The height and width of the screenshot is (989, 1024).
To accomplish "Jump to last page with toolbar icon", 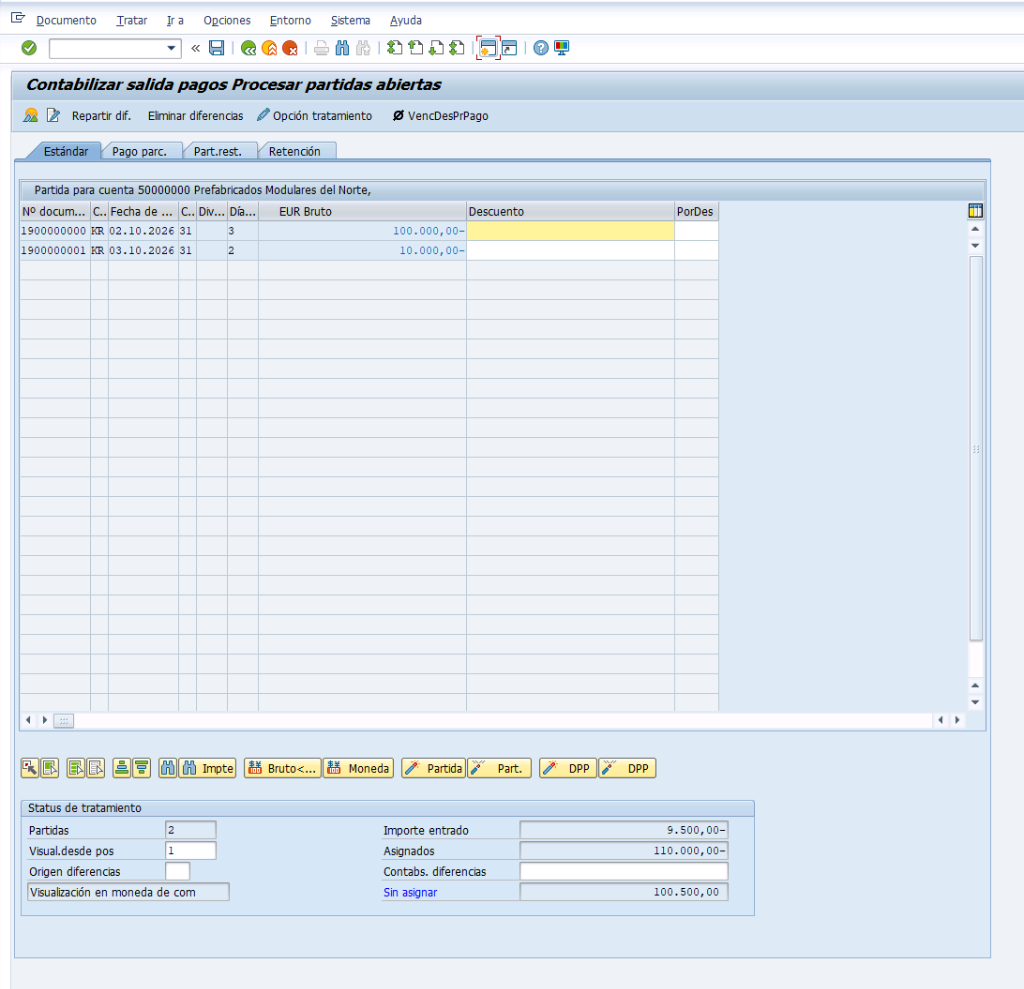I will [x=457, y=48].
